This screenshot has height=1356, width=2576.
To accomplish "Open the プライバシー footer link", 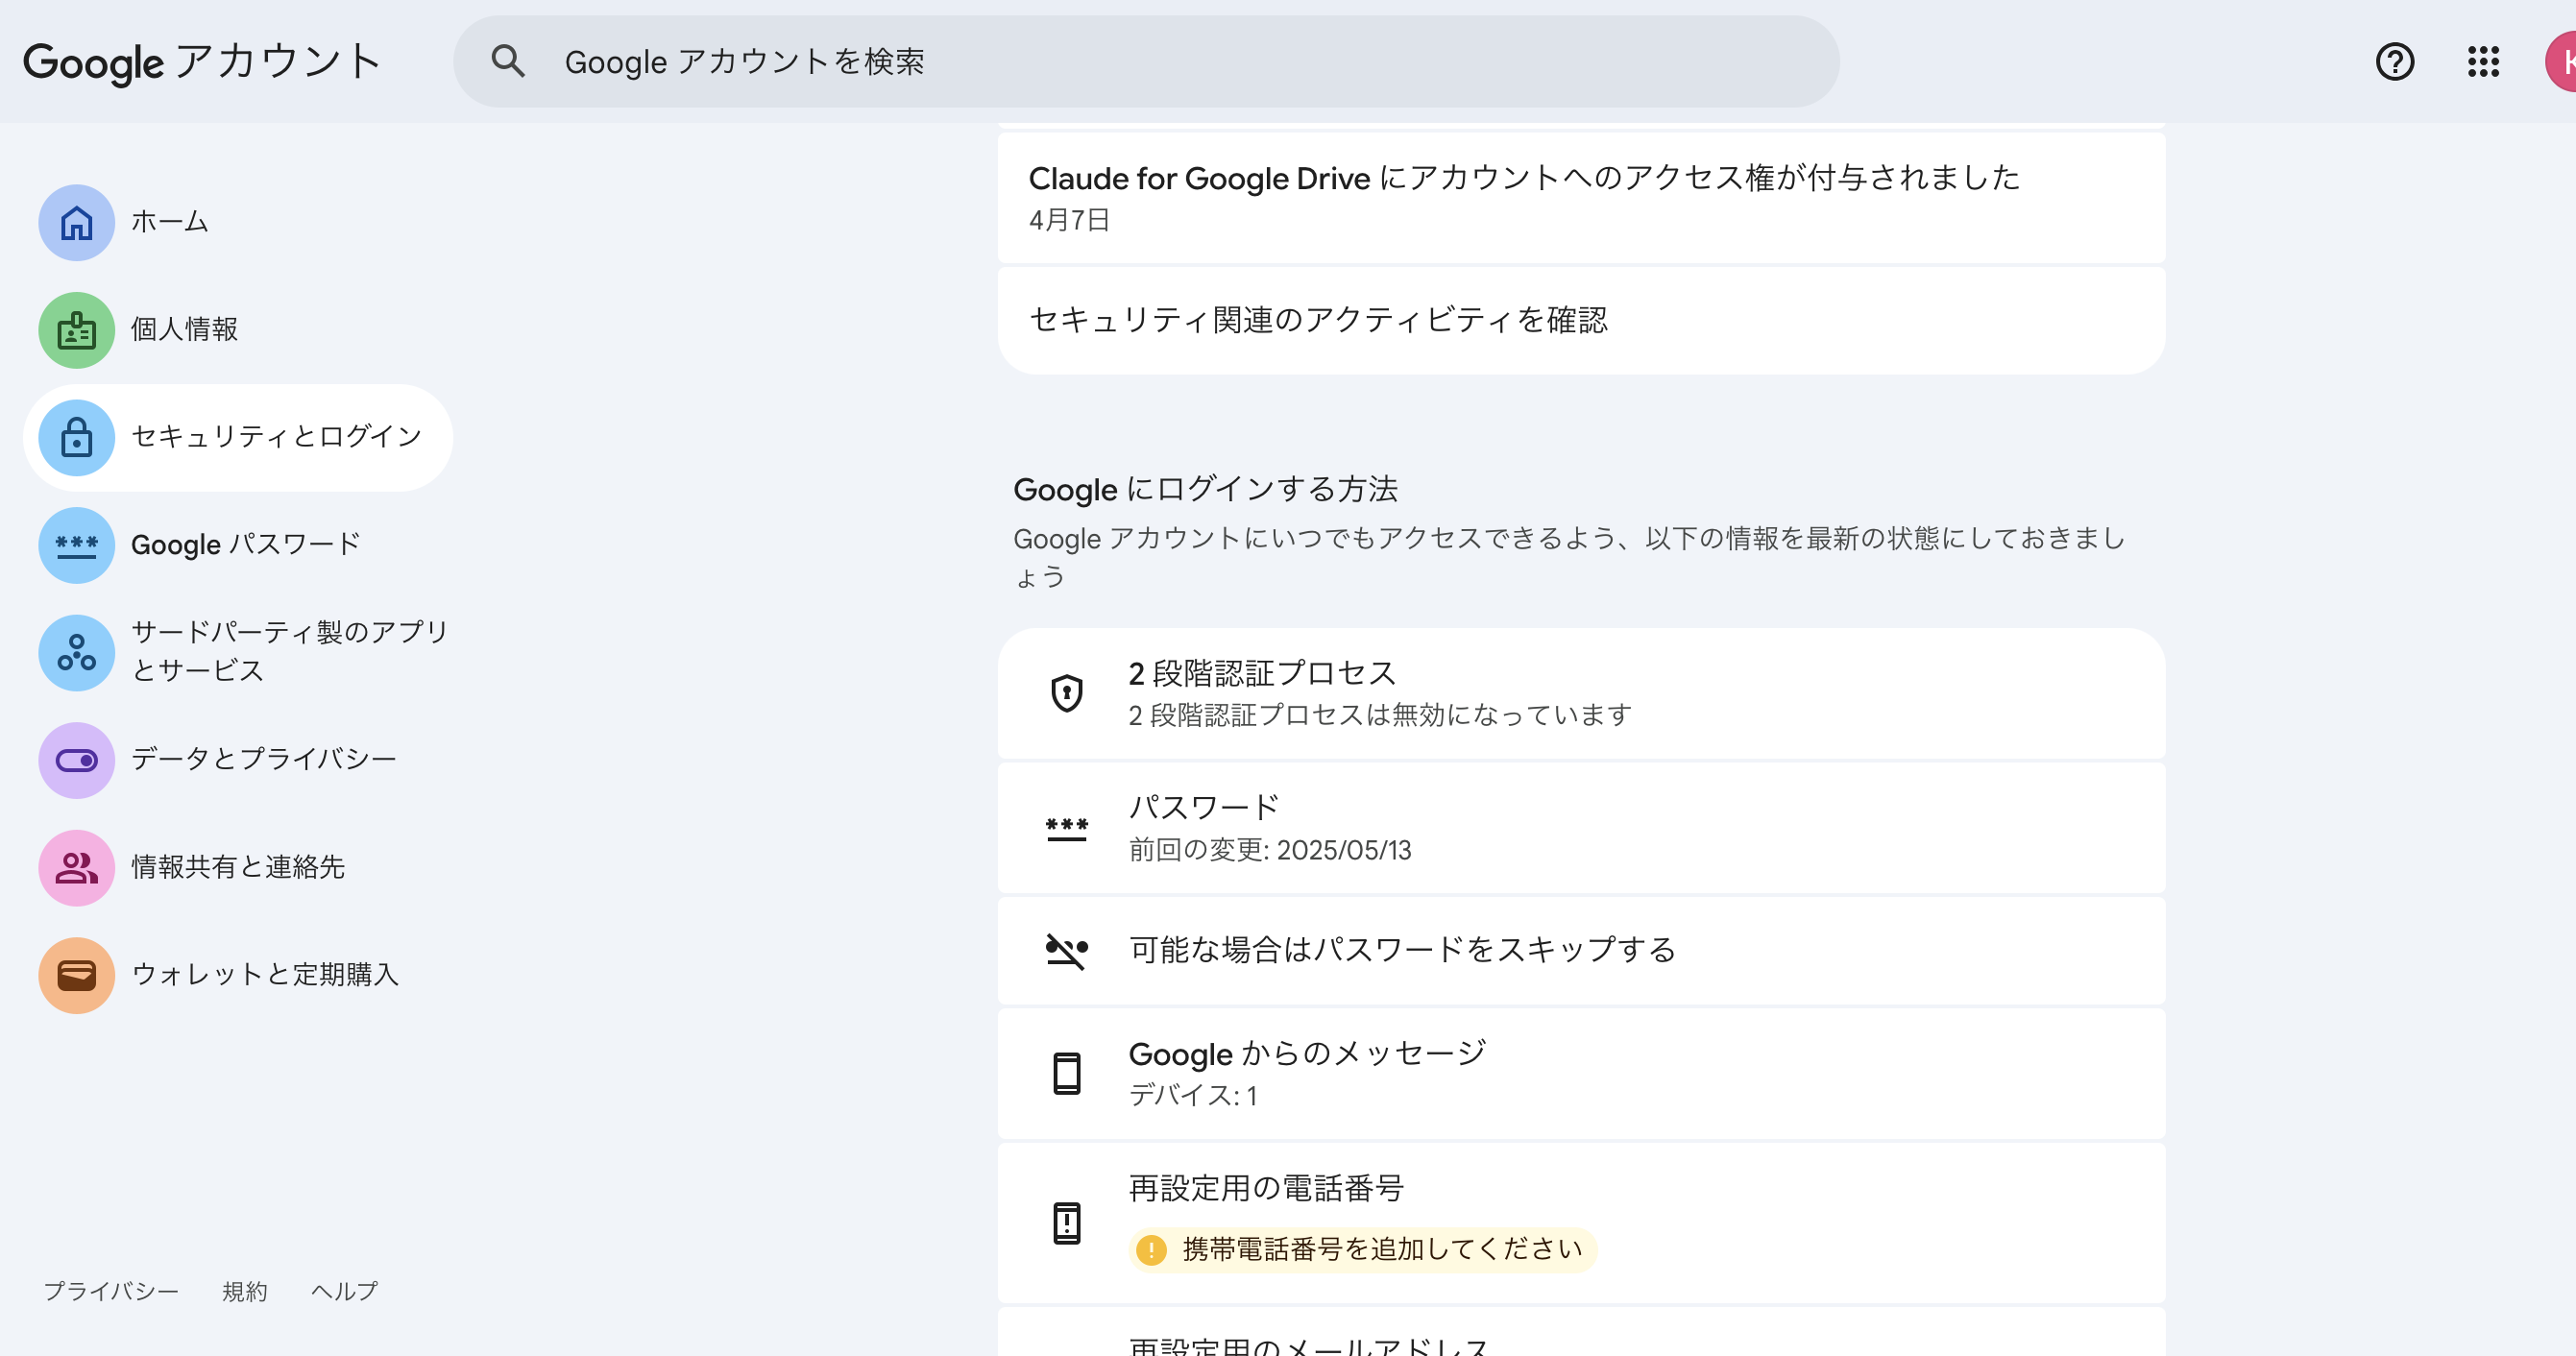I will (111, 1291).
